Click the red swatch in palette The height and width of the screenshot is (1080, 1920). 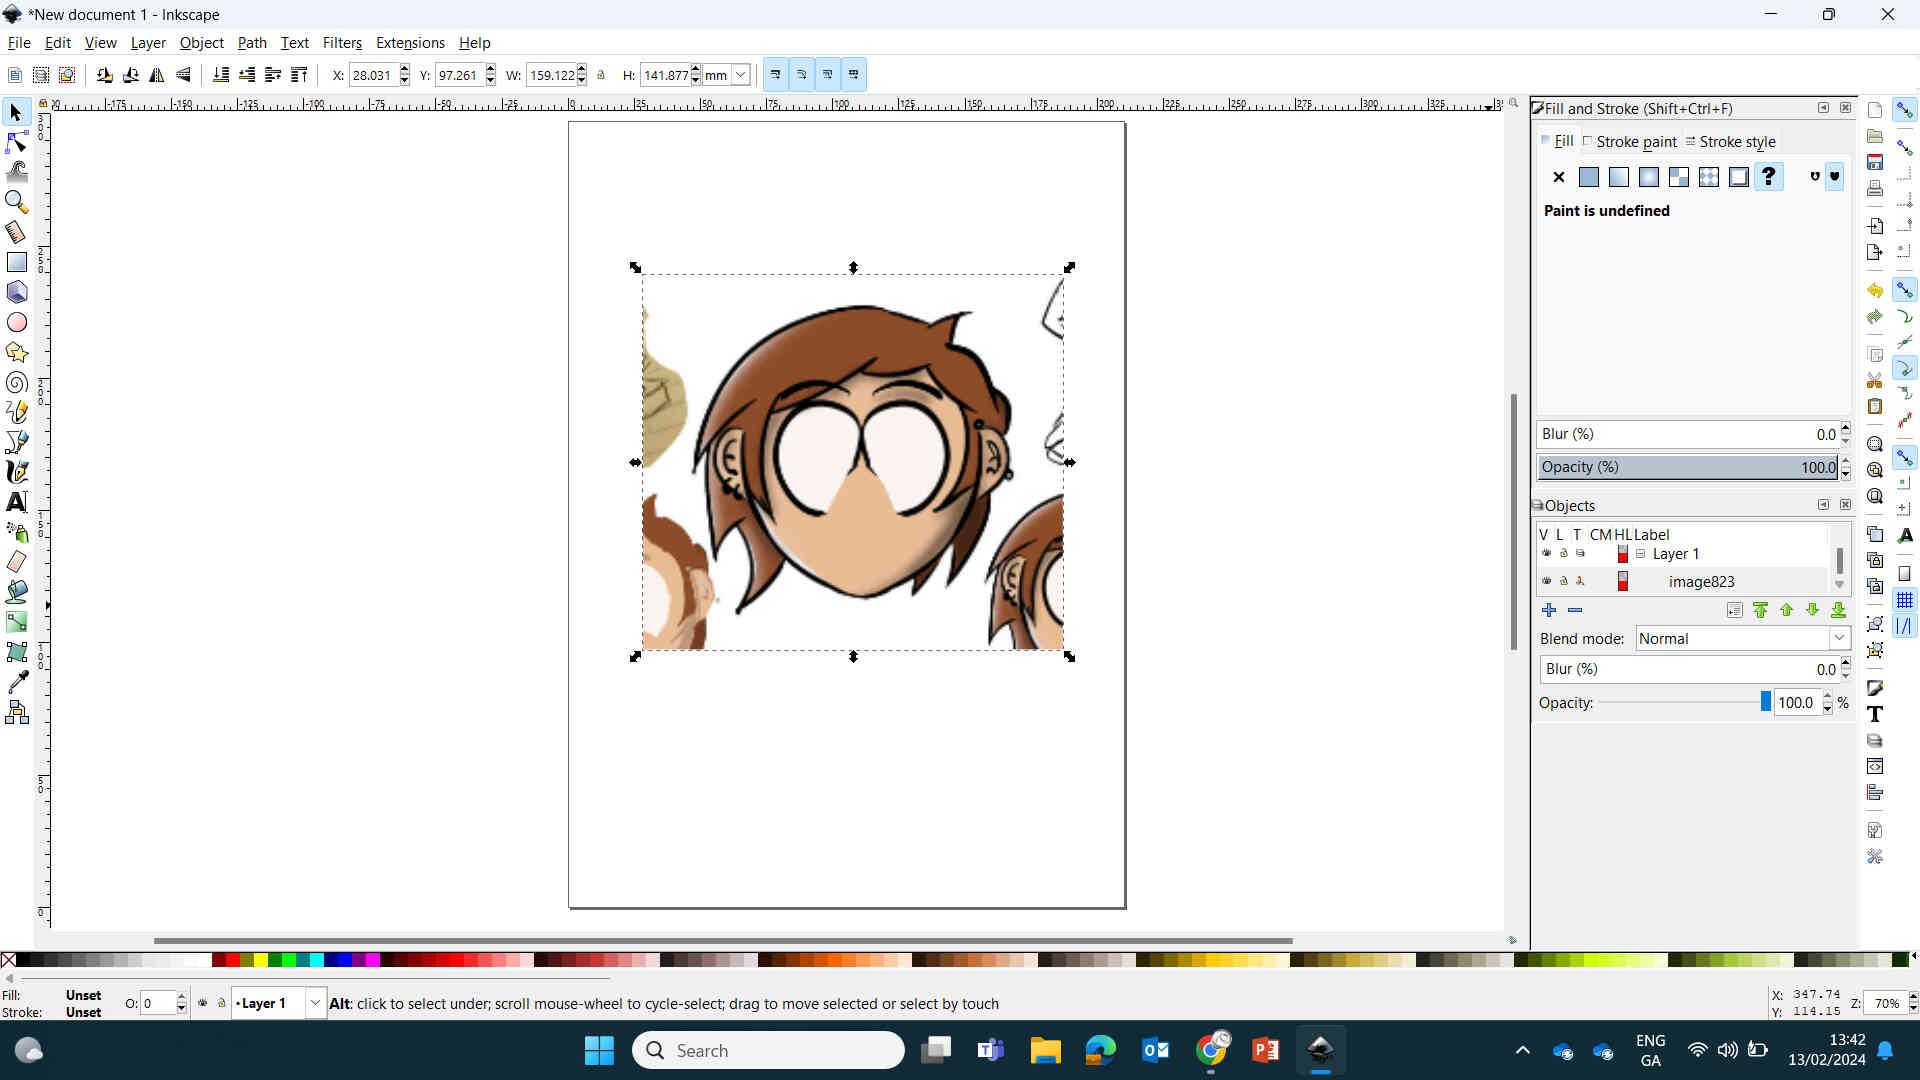(232, 960)
